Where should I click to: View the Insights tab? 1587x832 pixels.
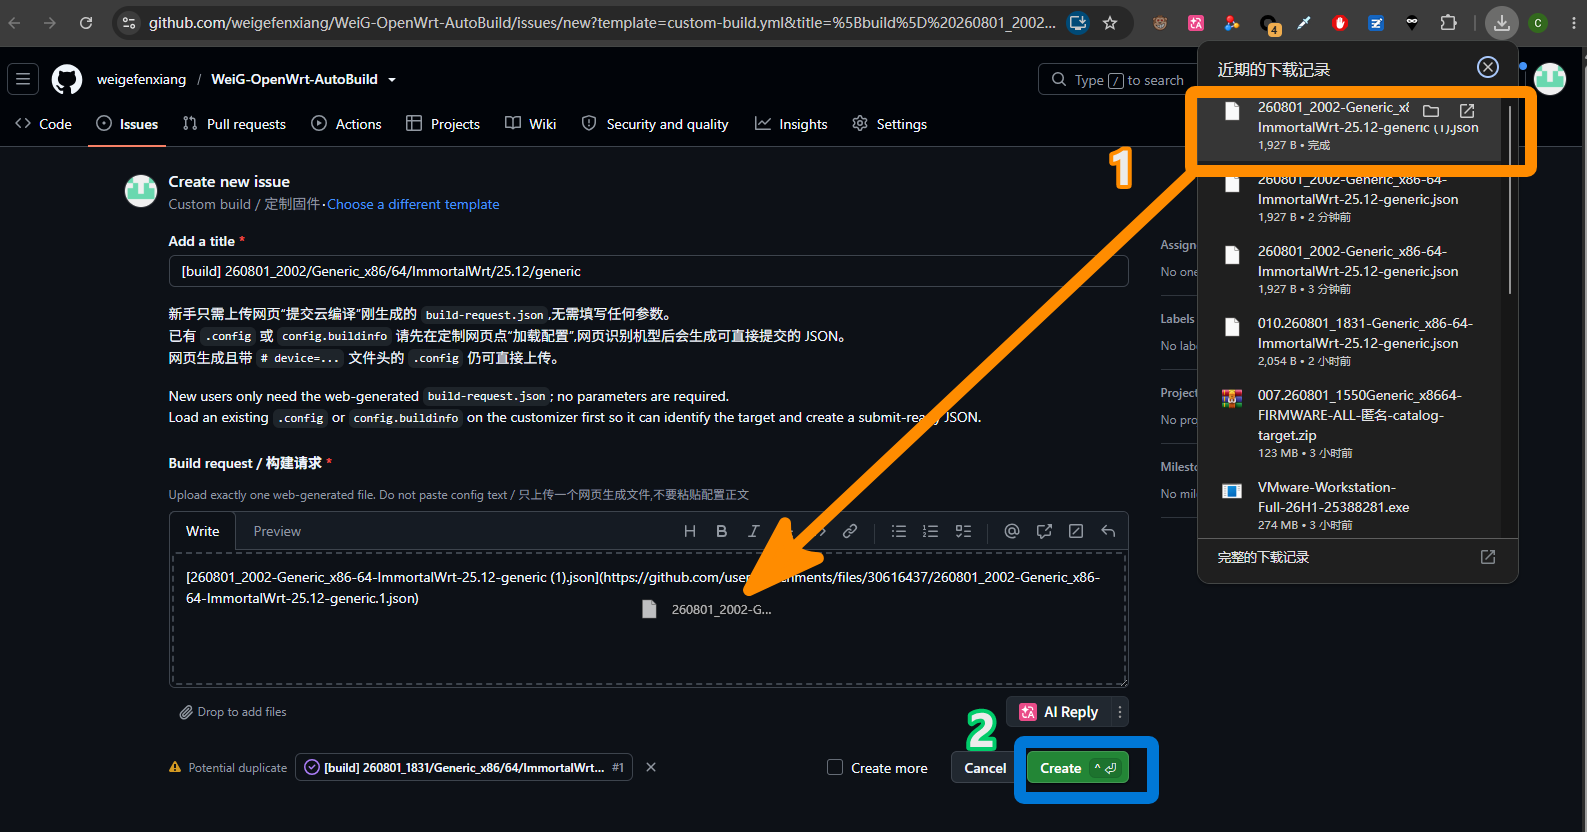tap(791, 124)
